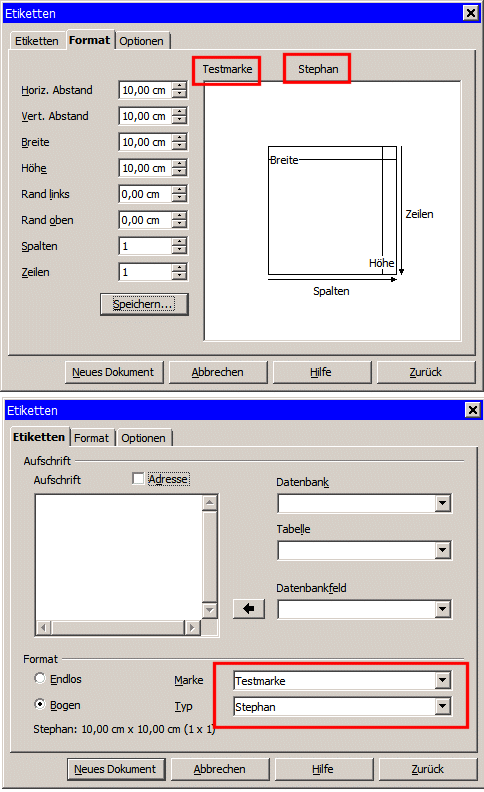
Task: Click right arrow of Aufschrift horizontal scrollbar
Action: [191, 628]
